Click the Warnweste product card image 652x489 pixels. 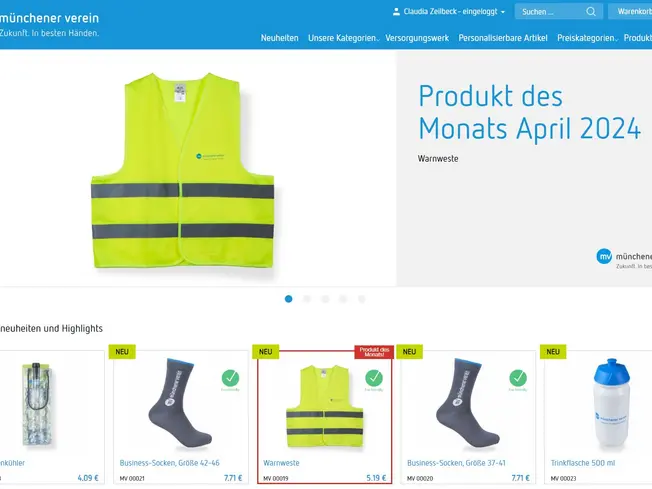324,405
